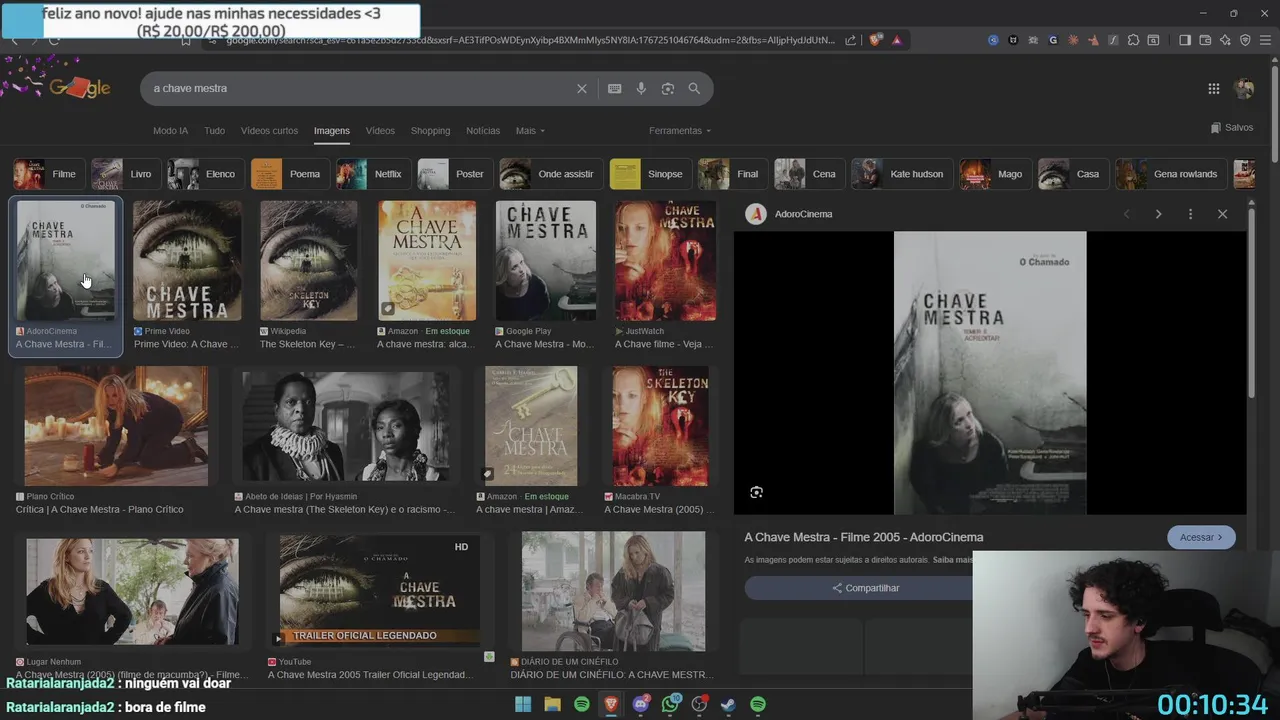
Task: Open the Brave hamburger menu
Action: click(1265, 40)
